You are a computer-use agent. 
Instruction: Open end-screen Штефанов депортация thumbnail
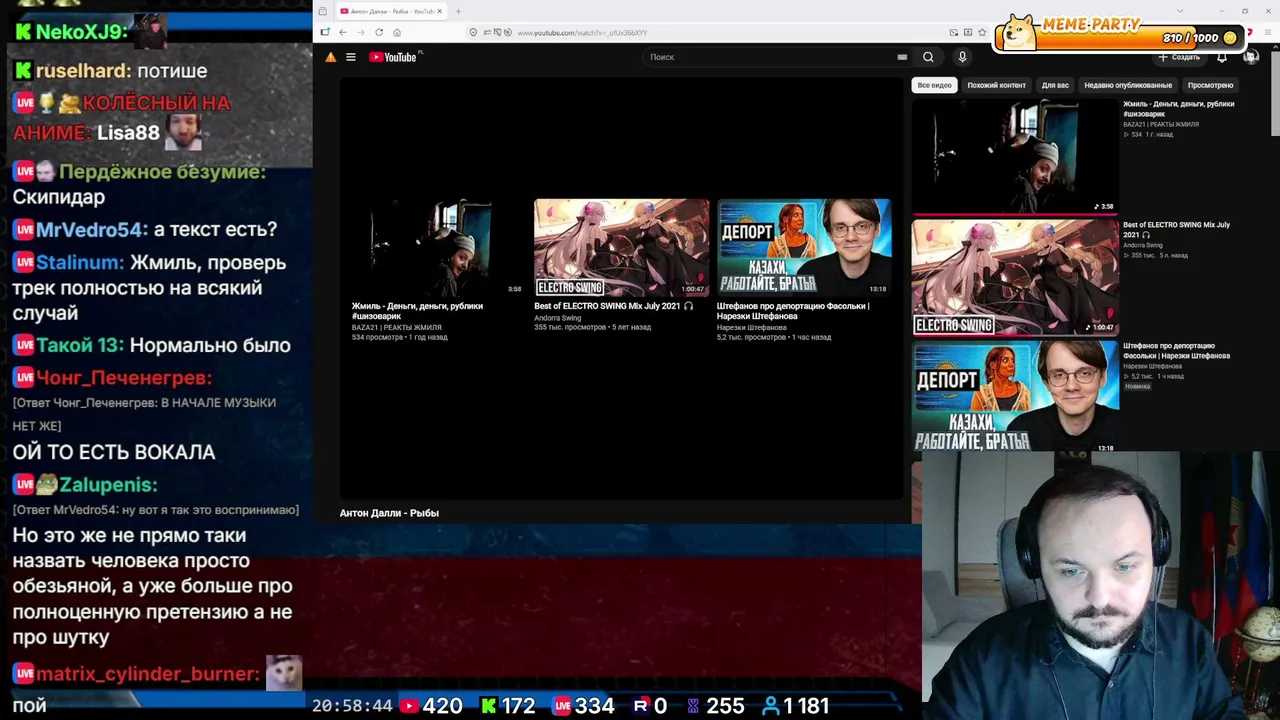click(x=803, y=247)
